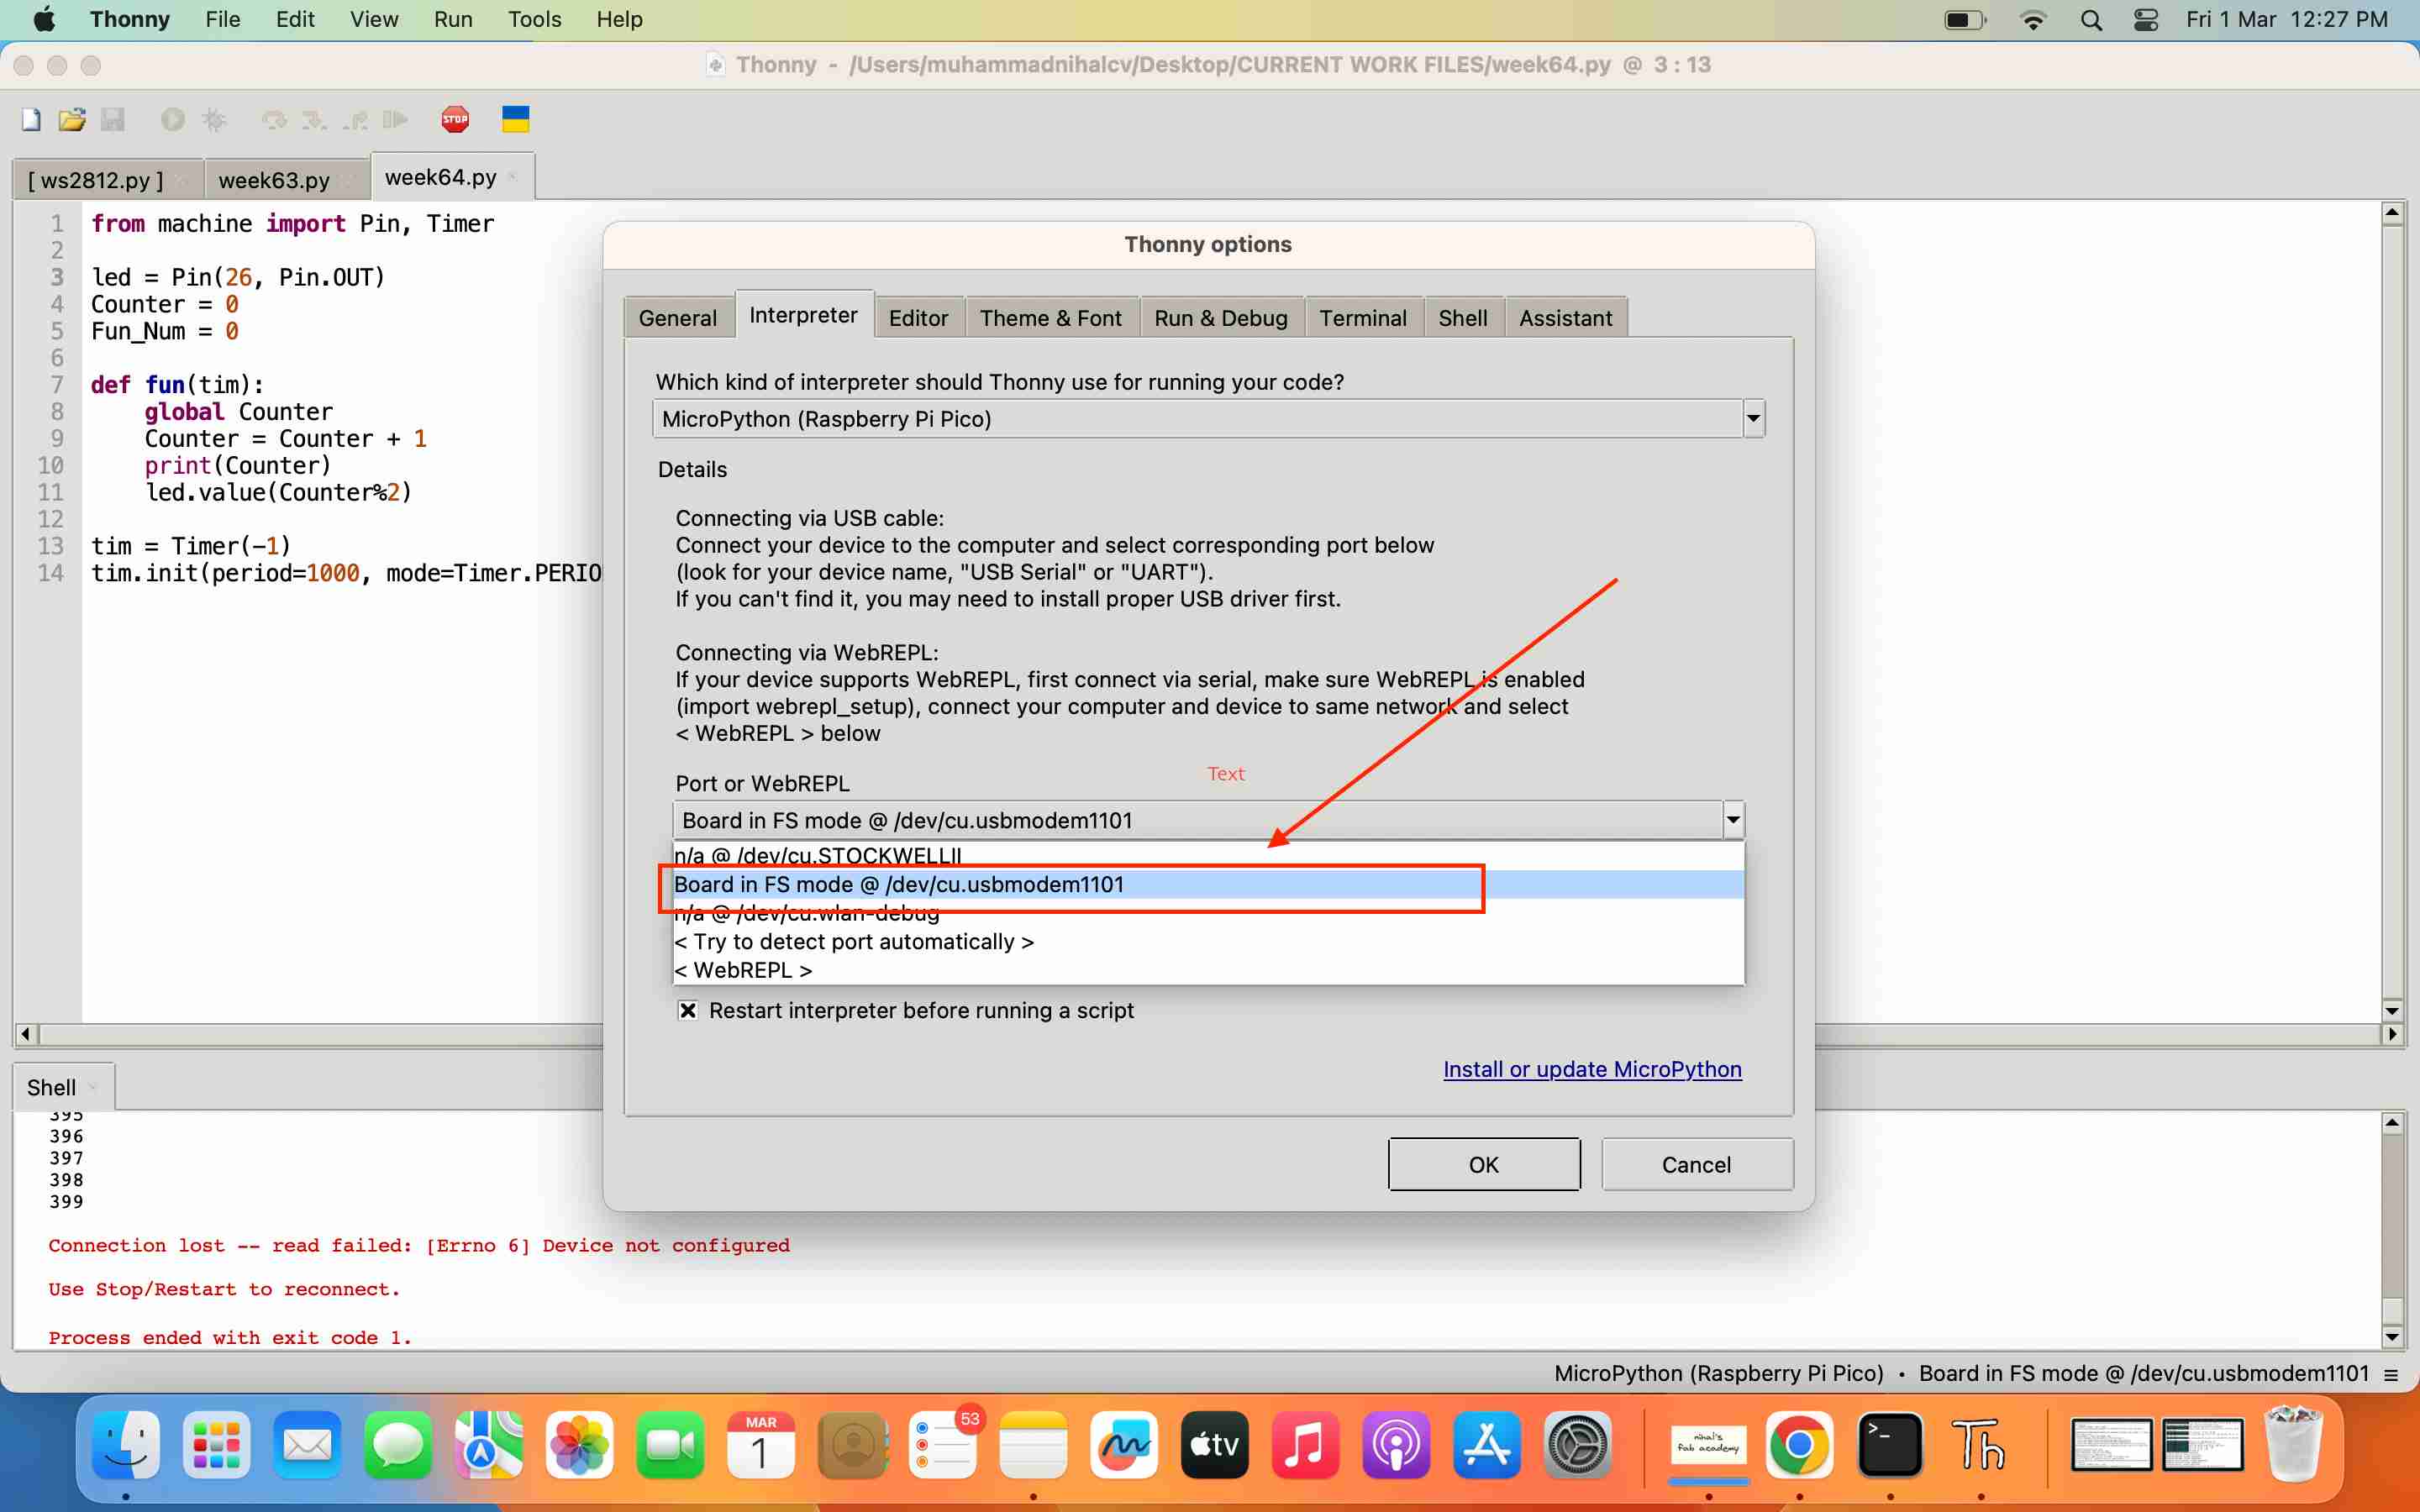Select Board in FS mode usbmodem1101 list option
The height and width of the screenshot is (1512, 2420).
tap(1208, 884)
